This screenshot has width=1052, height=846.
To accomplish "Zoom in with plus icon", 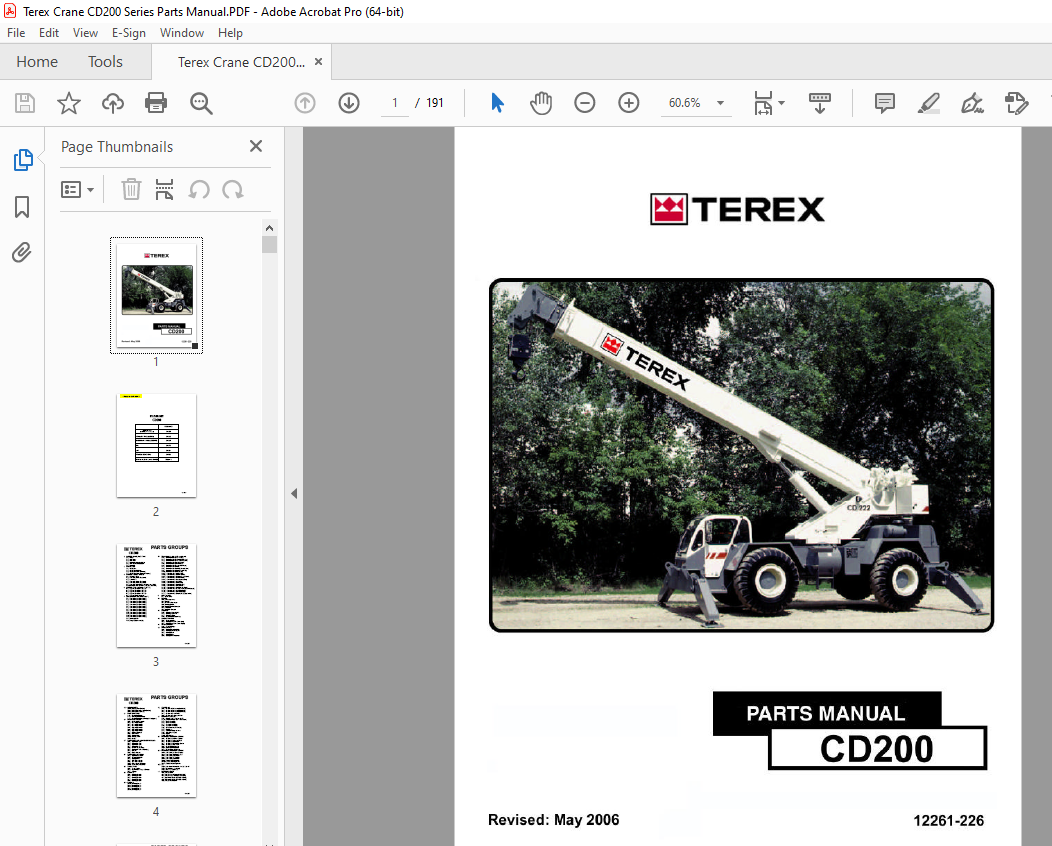I will tap(629, 103).
